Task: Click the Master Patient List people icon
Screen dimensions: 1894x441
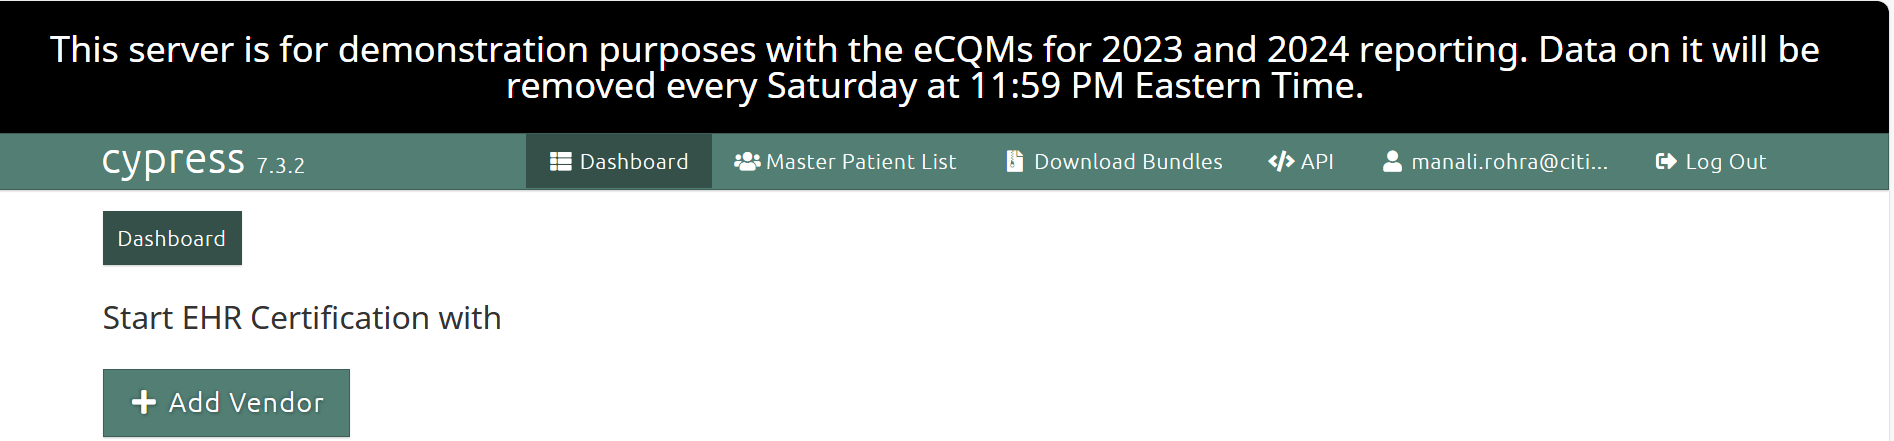Action: coord(747,162)
